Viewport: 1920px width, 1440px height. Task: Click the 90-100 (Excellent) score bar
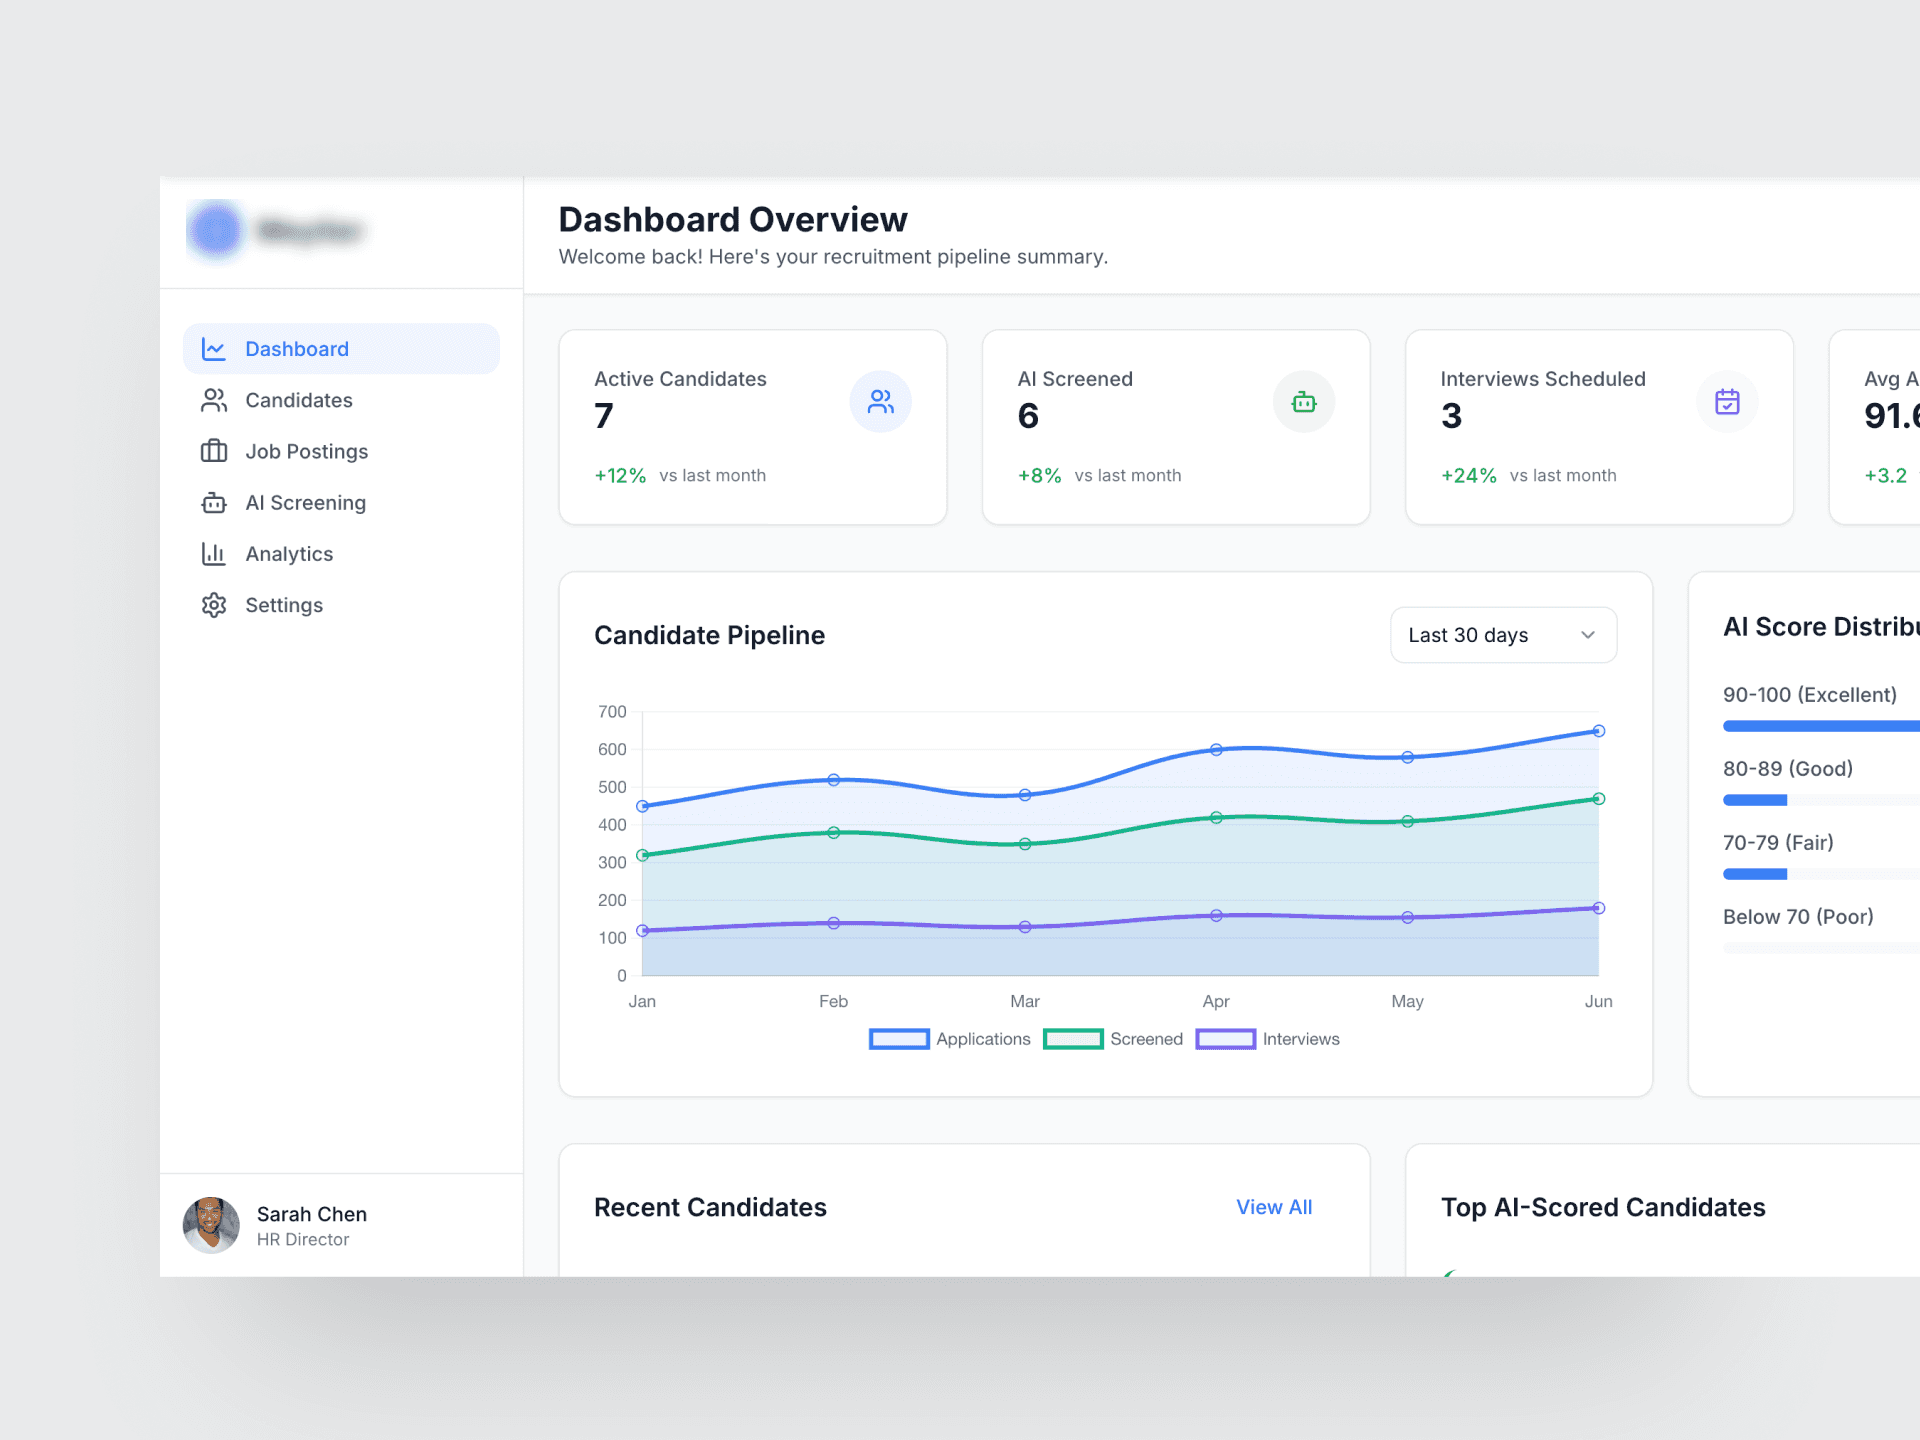pyautogui.click(x=1820, y=726)
